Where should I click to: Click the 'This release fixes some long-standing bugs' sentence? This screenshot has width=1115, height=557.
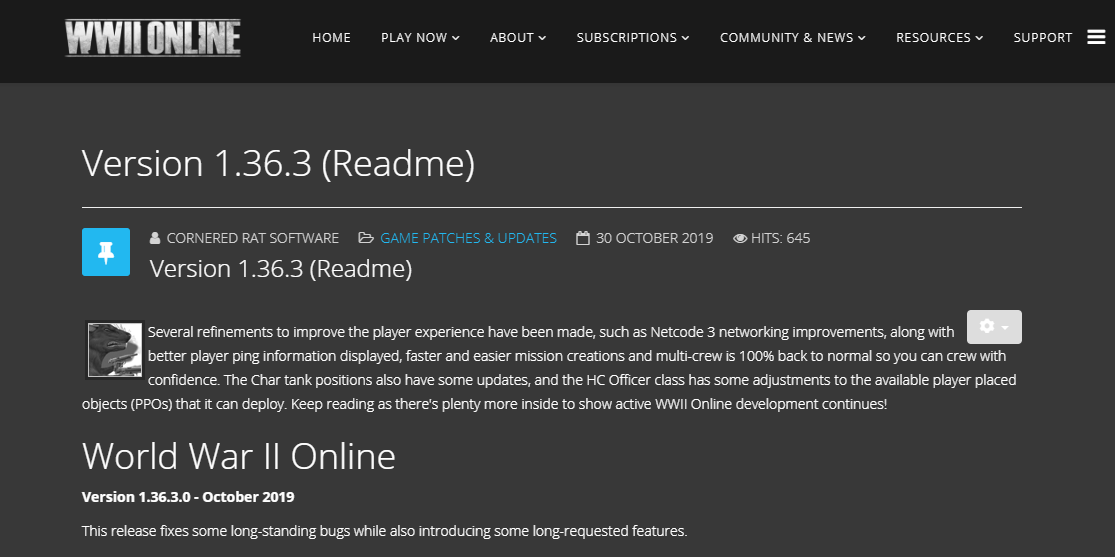[x=385, y=531]
